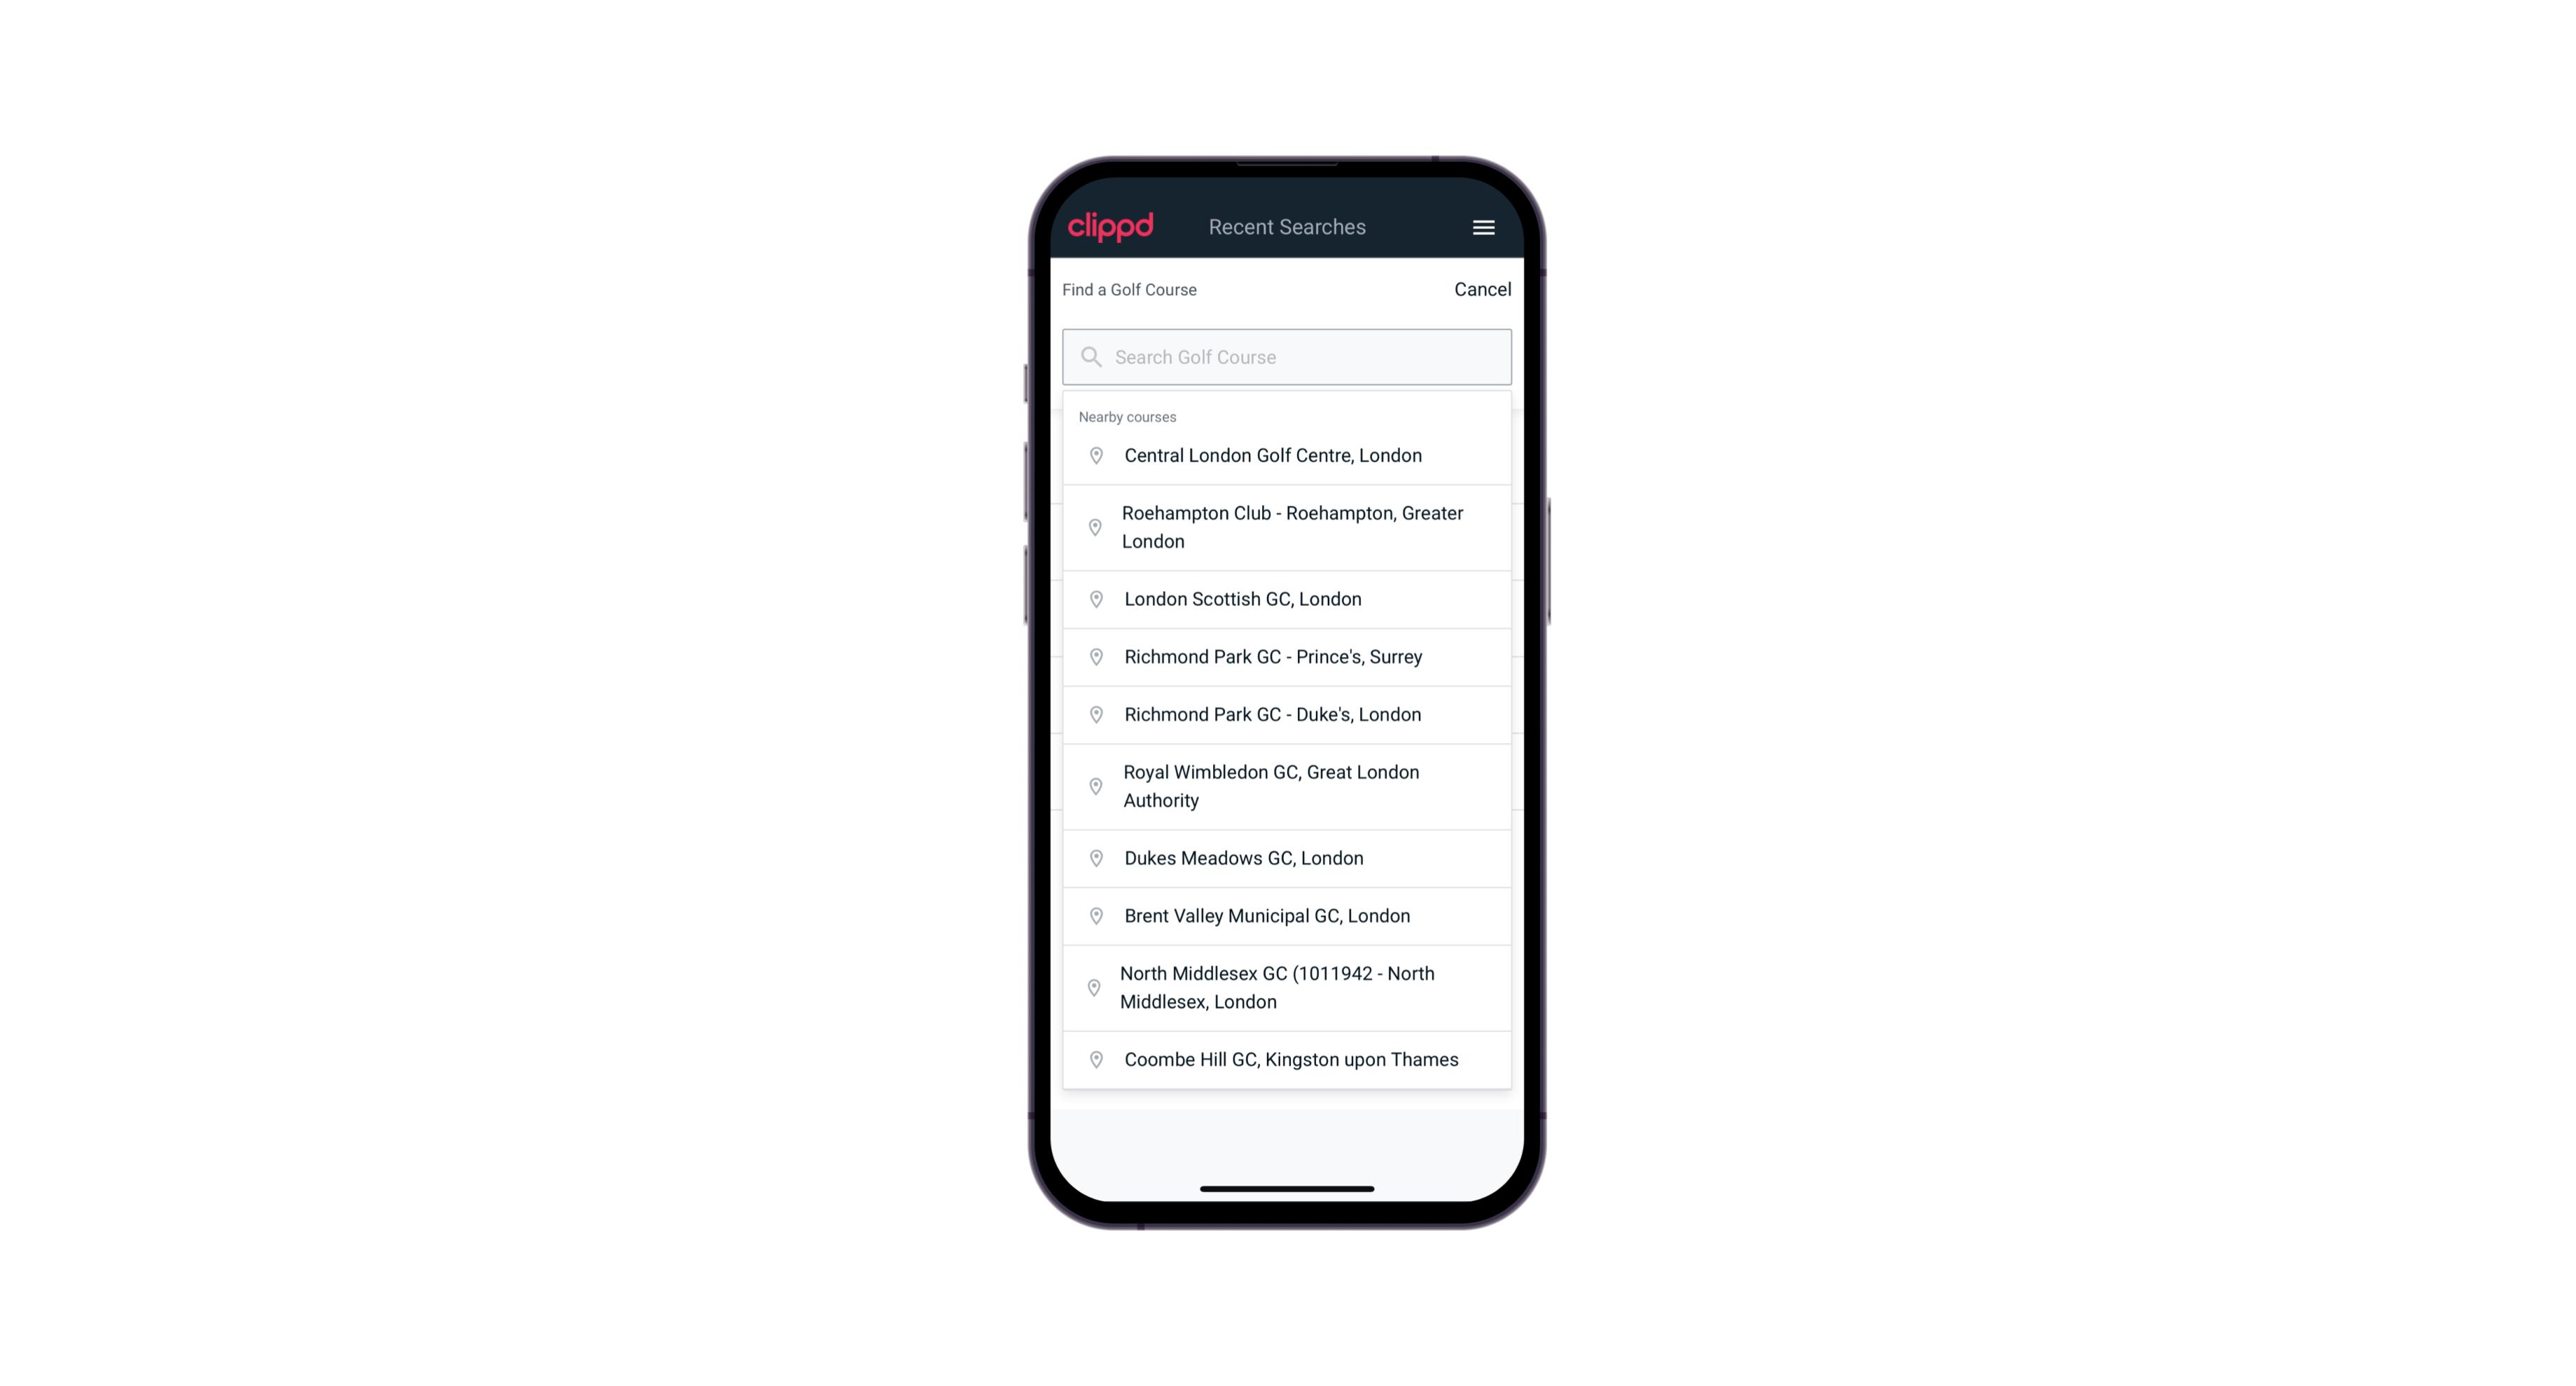Select Roehampton Club Roehampton Greater London

click(x=1287, y=526)
